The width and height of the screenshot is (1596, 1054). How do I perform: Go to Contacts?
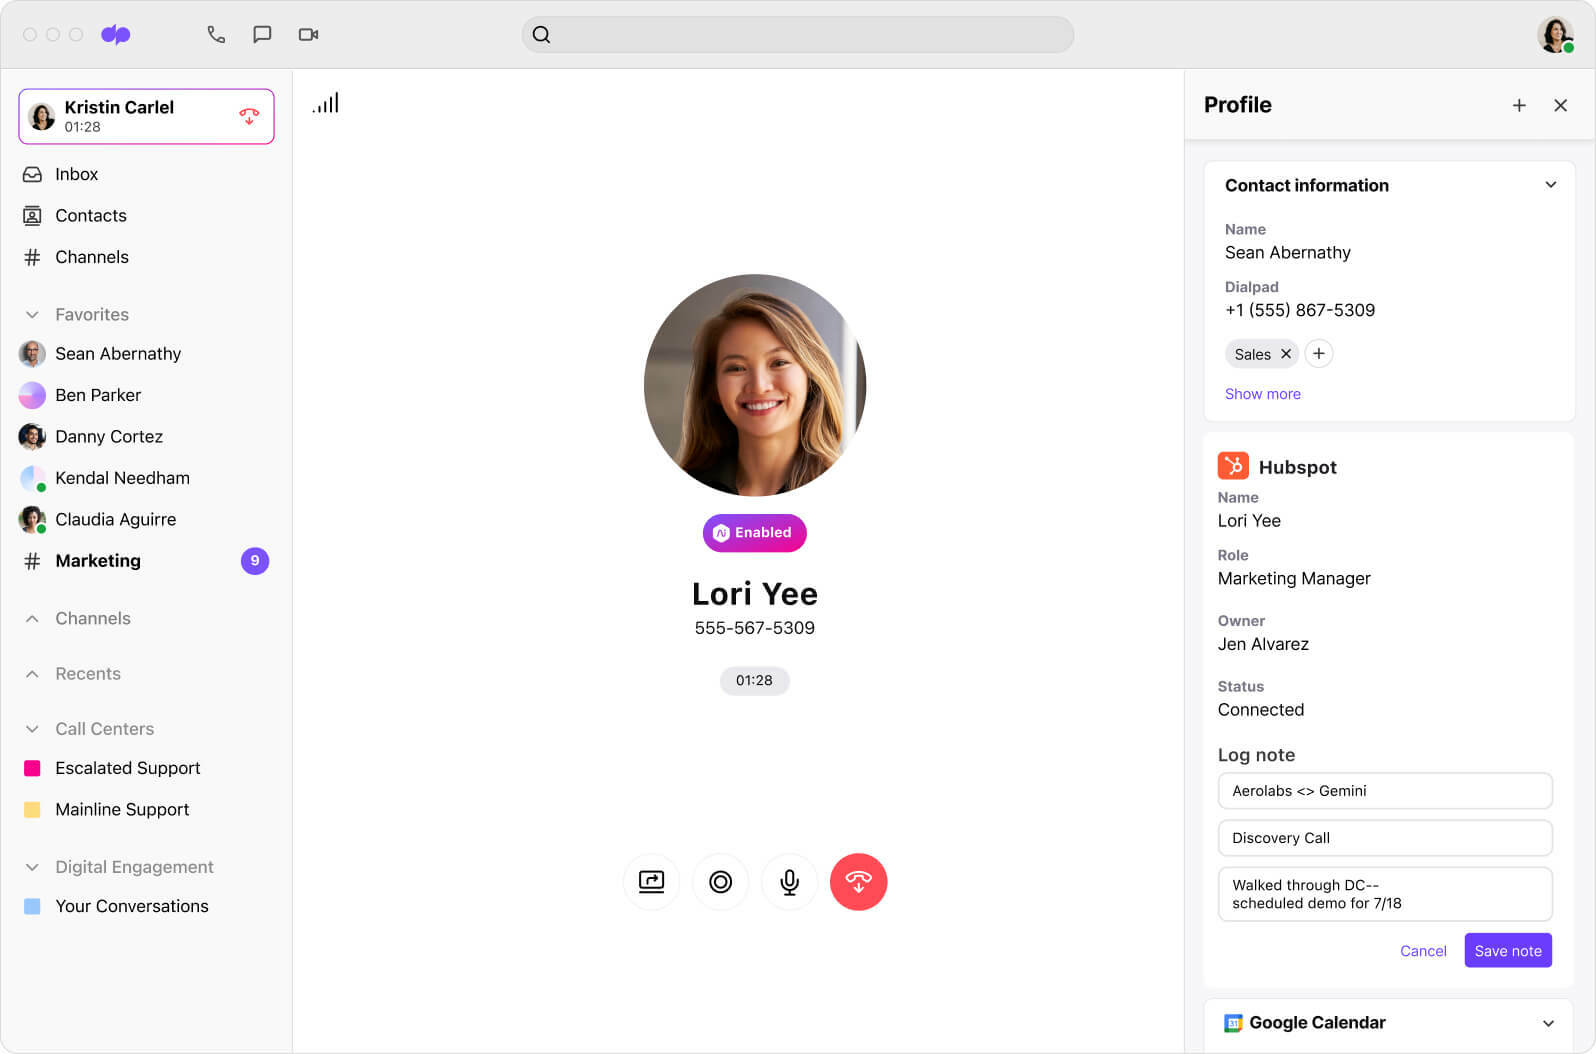(x=146, y=215)
